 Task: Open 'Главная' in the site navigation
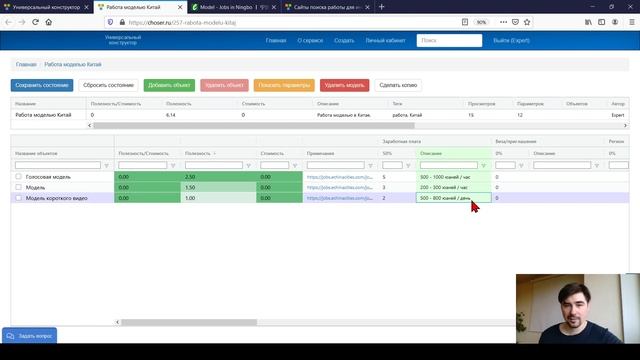276,40
